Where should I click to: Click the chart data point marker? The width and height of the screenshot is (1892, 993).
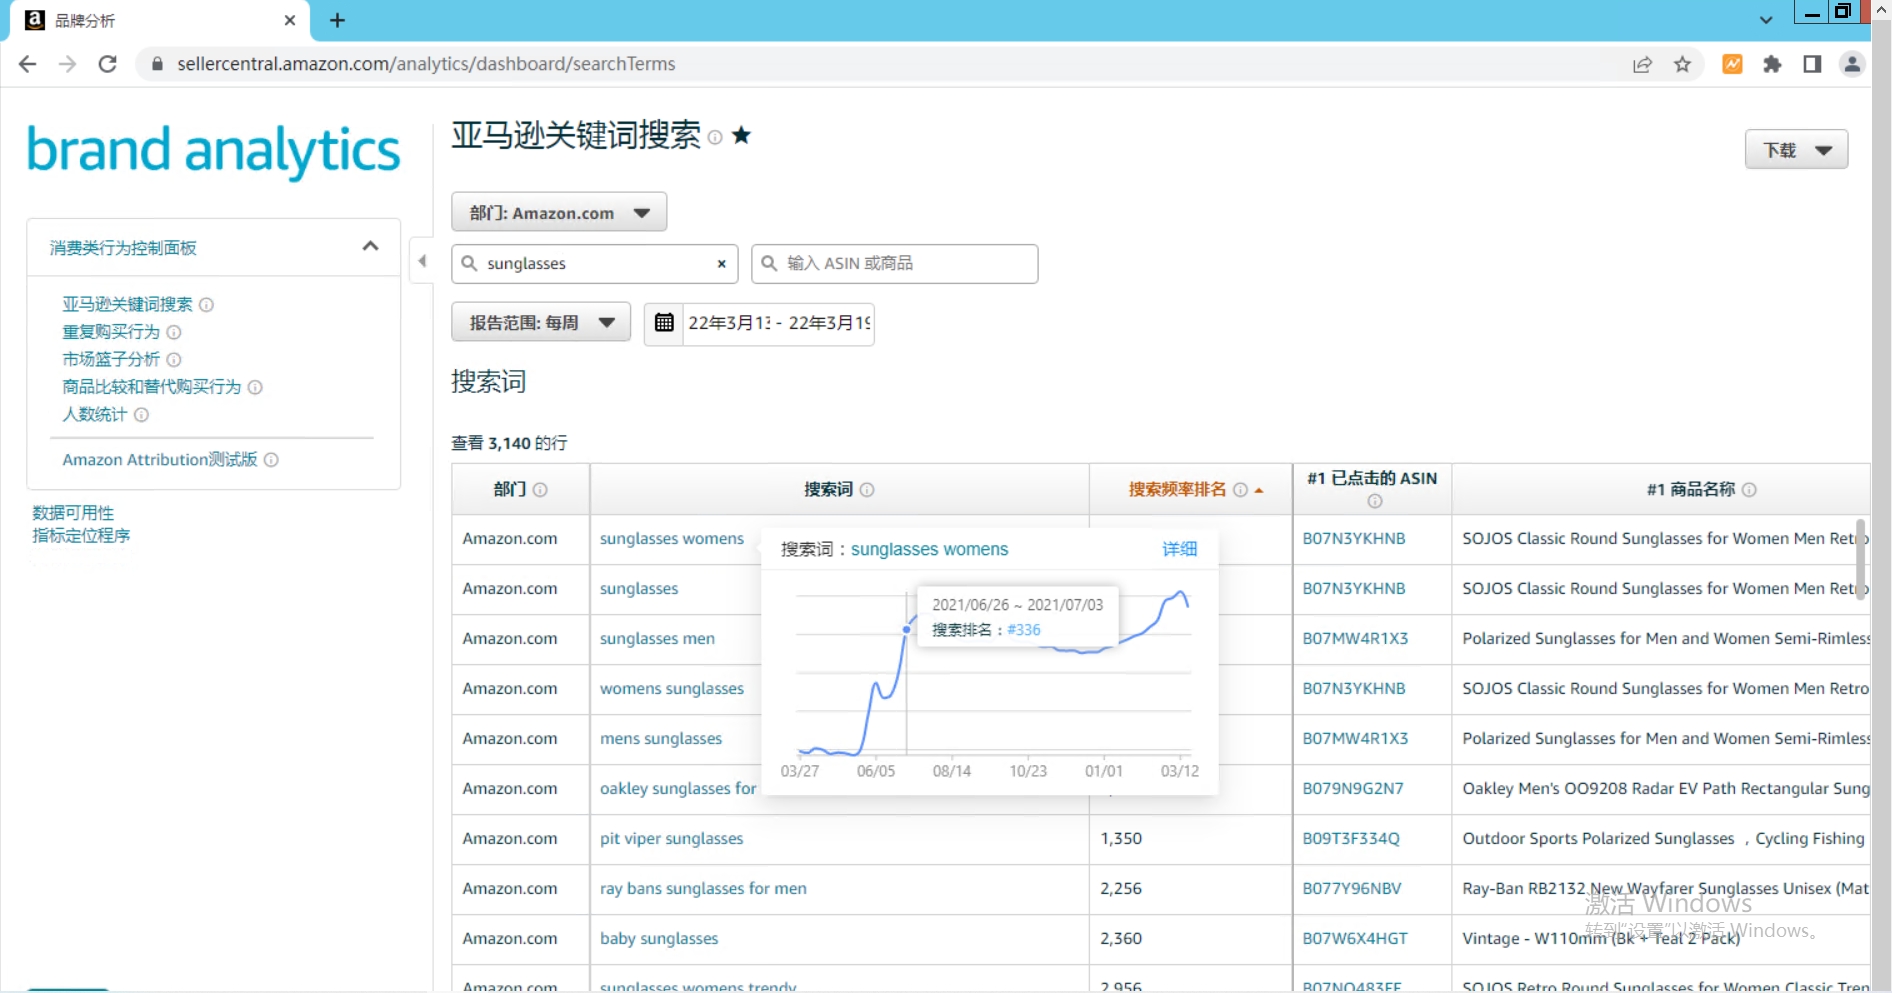[907, 630]
